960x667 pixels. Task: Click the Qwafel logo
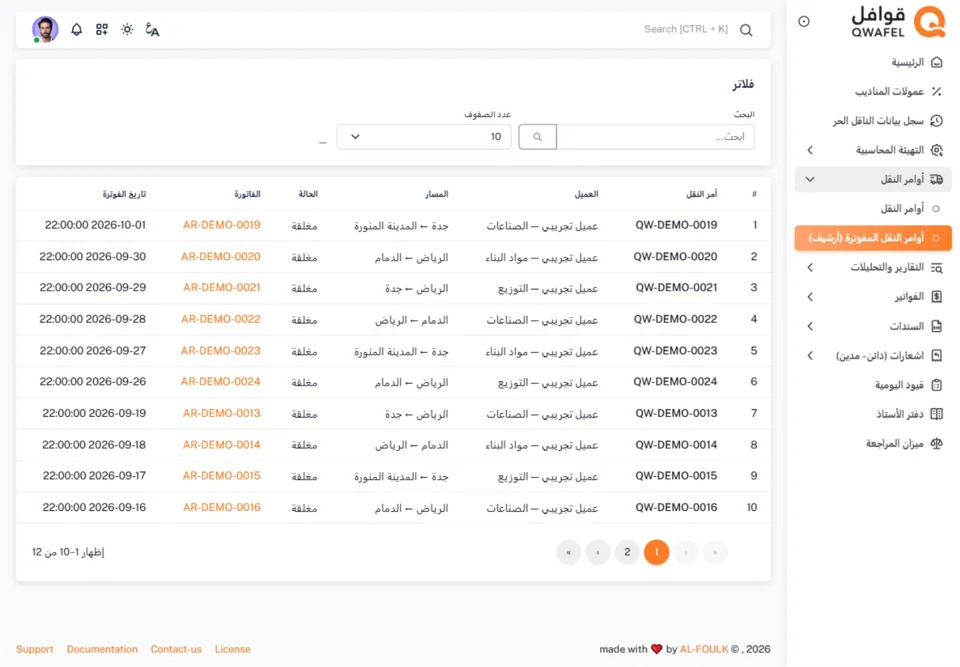pos(898,22)
